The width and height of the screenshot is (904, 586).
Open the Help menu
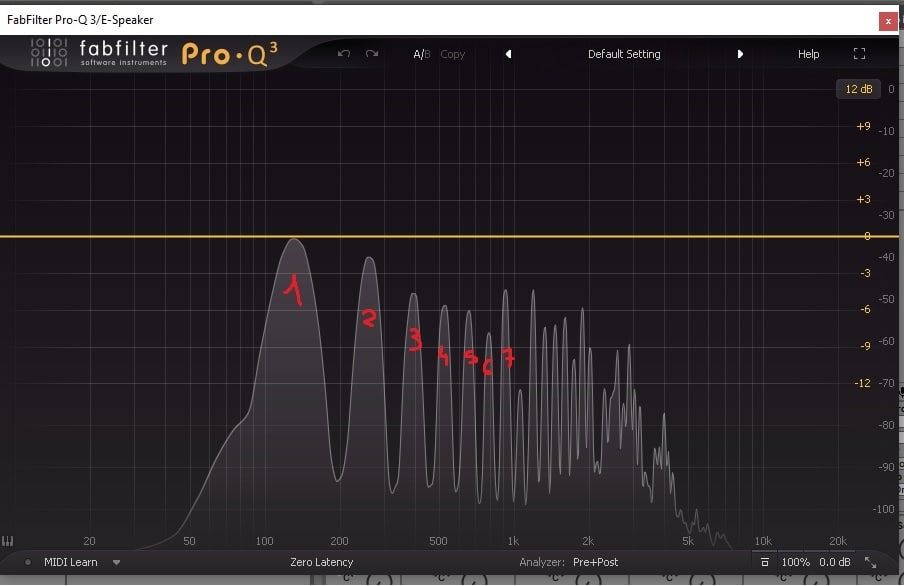point(808,54)
